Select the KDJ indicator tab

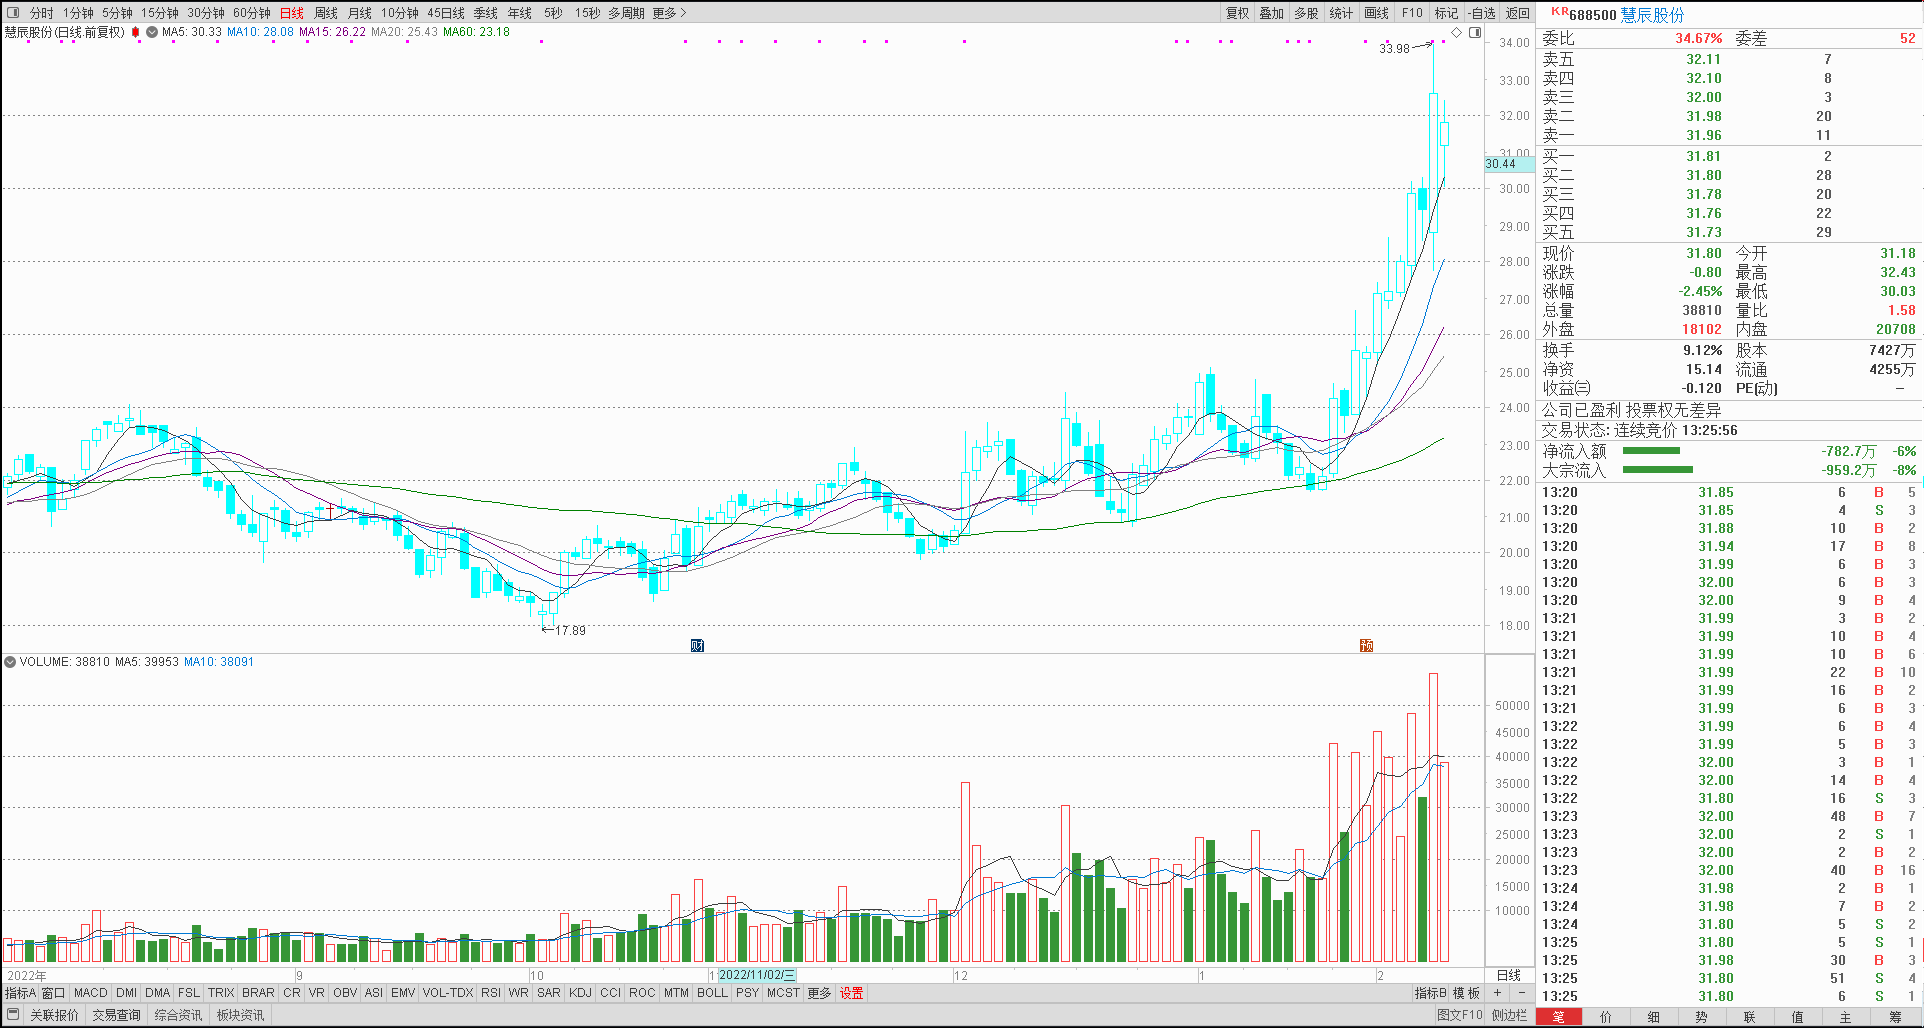pyautogui.click(x=580, y=993)
